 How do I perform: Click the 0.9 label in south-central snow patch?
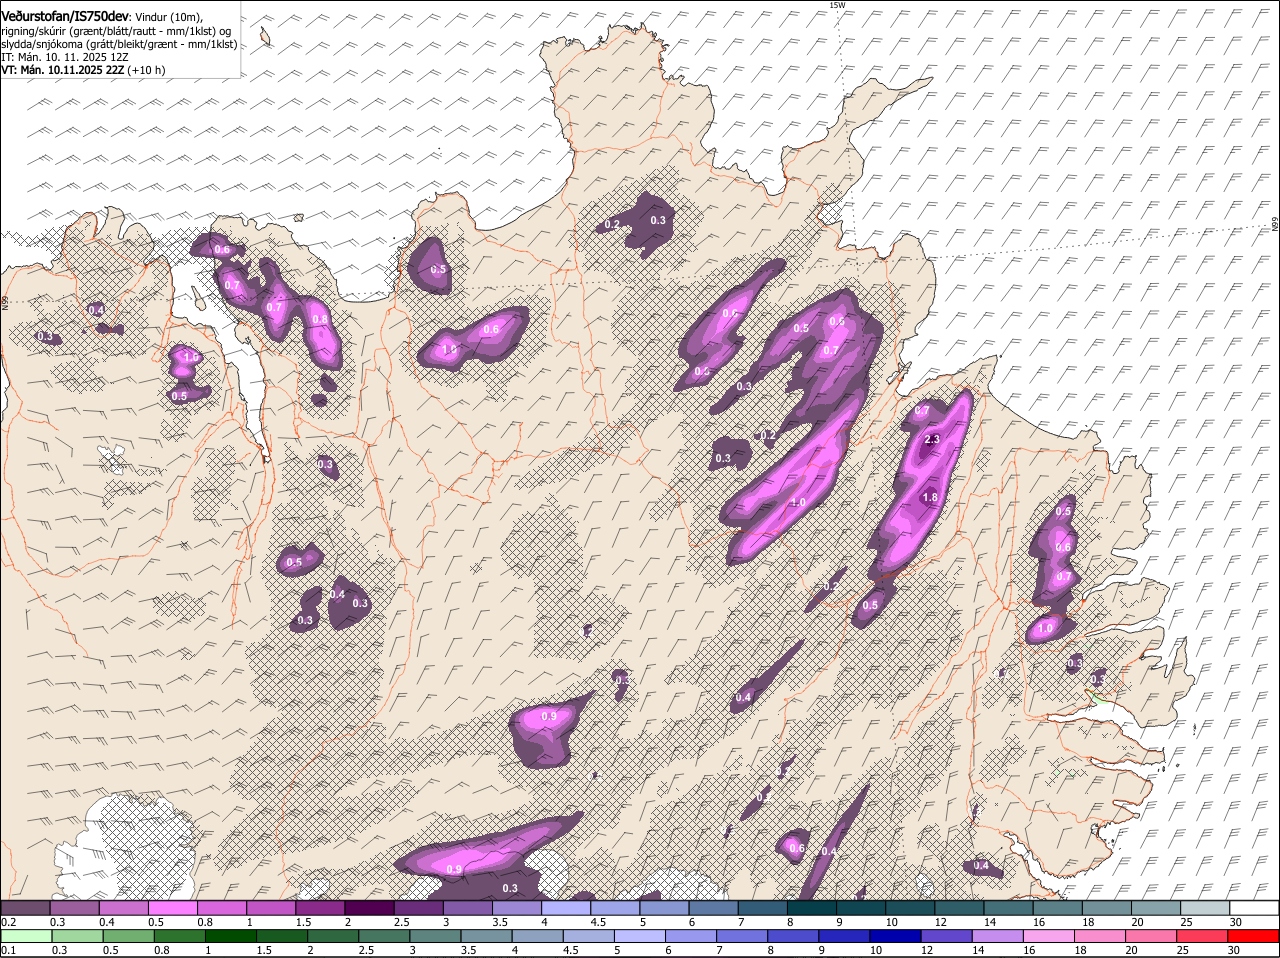click(x=548, y=717)
